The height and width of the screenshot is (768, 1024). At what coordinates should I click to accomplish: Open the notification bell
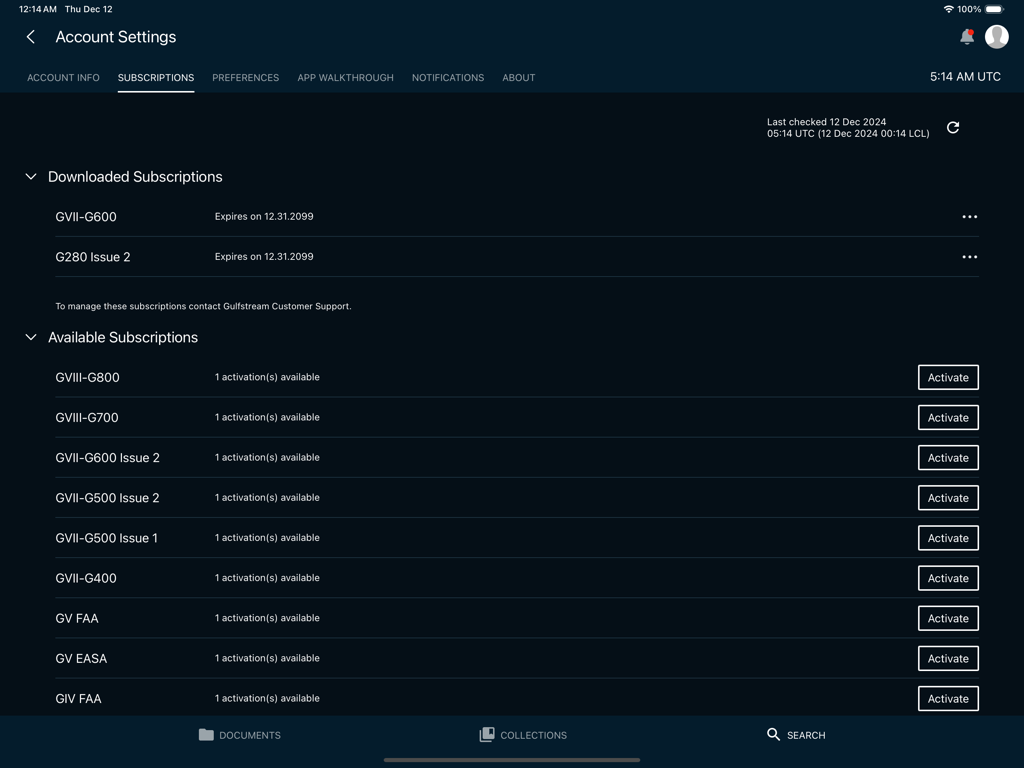[966, 36]
